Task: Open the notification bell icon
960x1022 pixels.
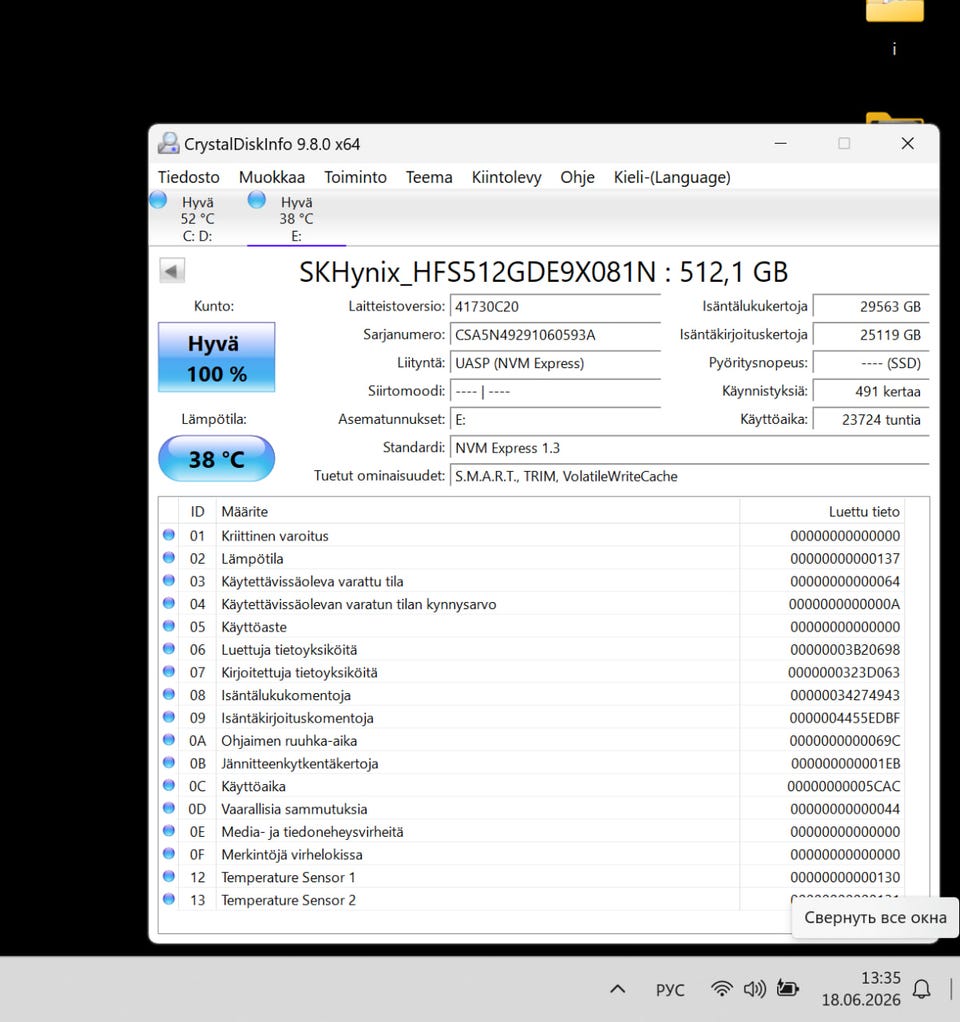Action: pyautogui.click(x=922, y=989)
